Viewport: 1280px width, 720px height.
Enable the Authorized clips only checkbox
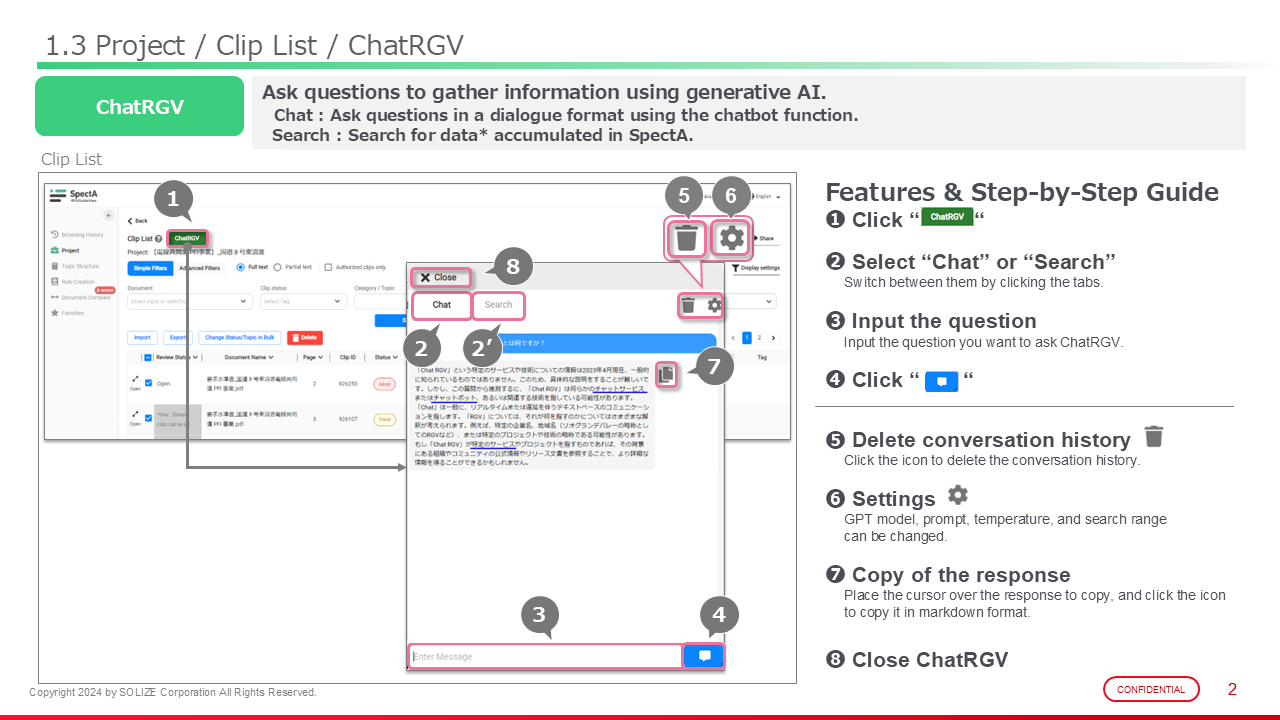pos(327,267)
